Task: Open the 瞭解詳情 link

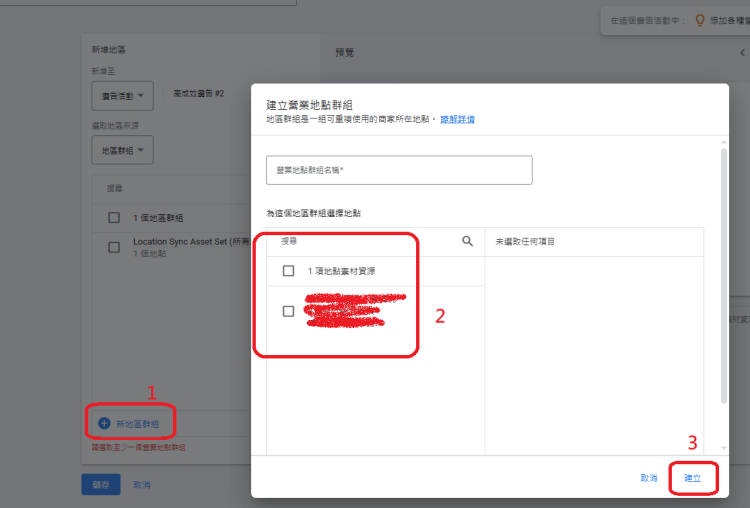Action: [x=457, y=119]
